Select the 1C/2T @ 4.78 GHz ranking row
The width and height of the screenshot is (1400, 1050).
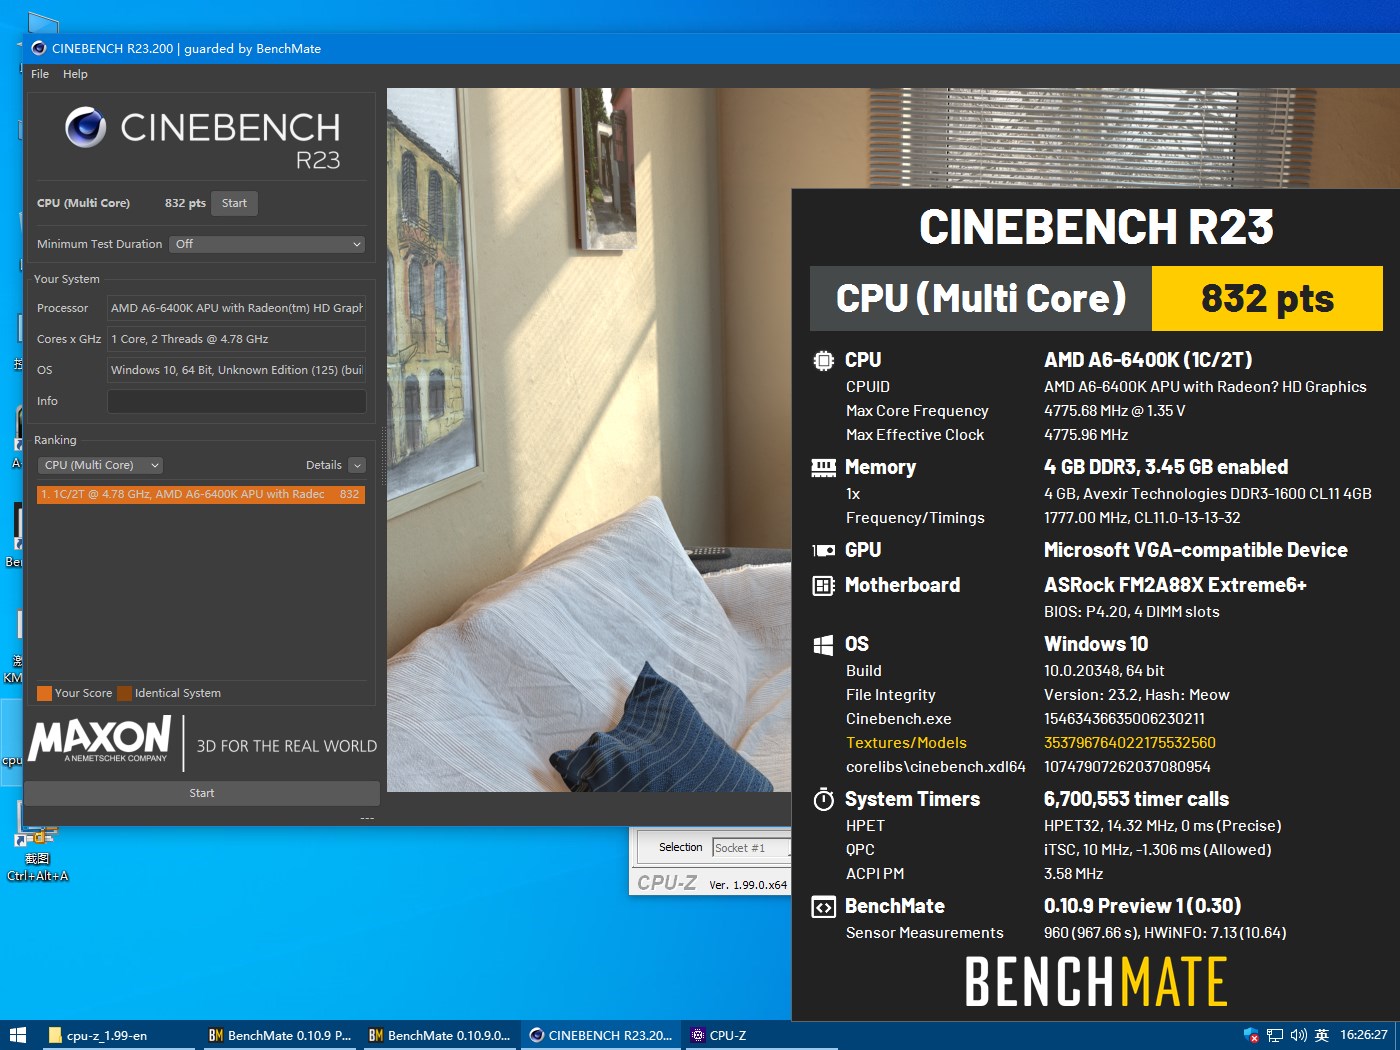tap(201, 494)
